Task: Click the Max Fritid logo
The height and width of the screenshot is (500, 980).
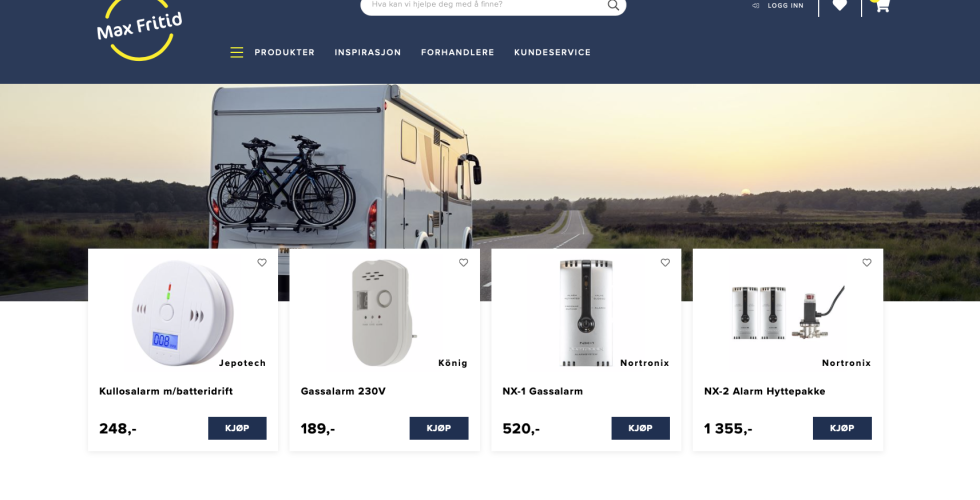Action: [x=139, y=28]
